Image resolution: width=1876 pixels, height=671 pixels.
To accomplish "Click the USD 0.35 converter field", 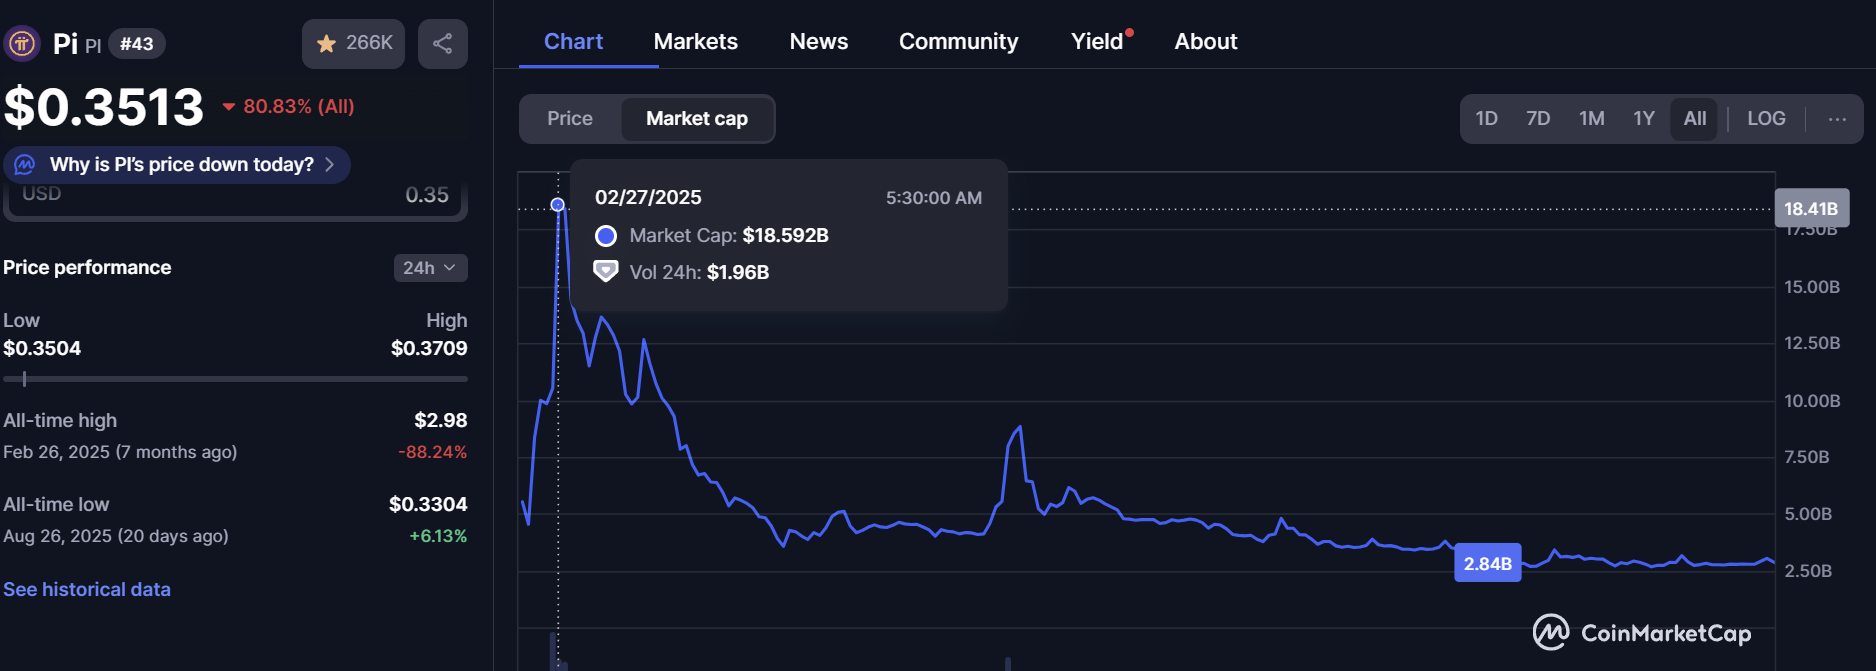I will click(x=235, y=198).
